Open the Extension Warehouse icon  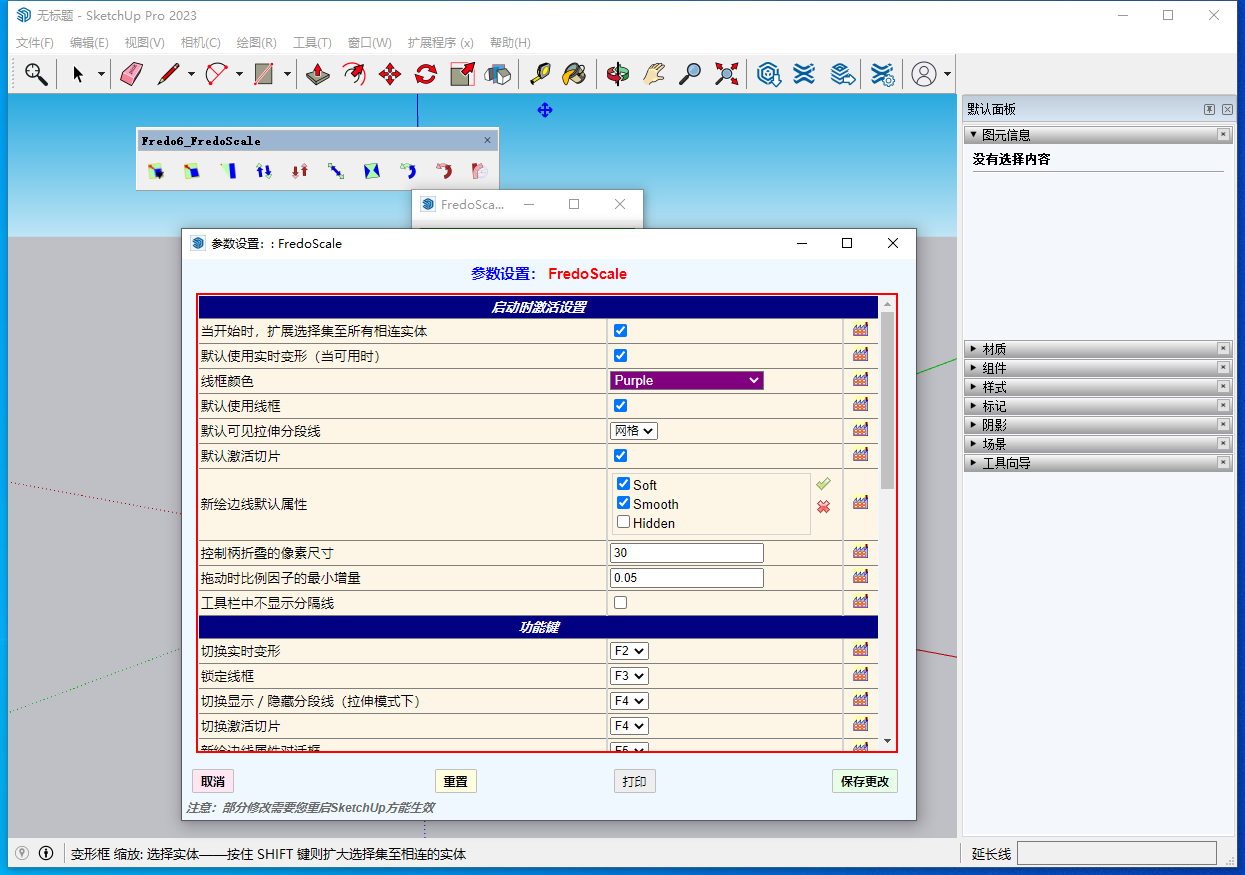pyautogui.click(x=804, y=74)
